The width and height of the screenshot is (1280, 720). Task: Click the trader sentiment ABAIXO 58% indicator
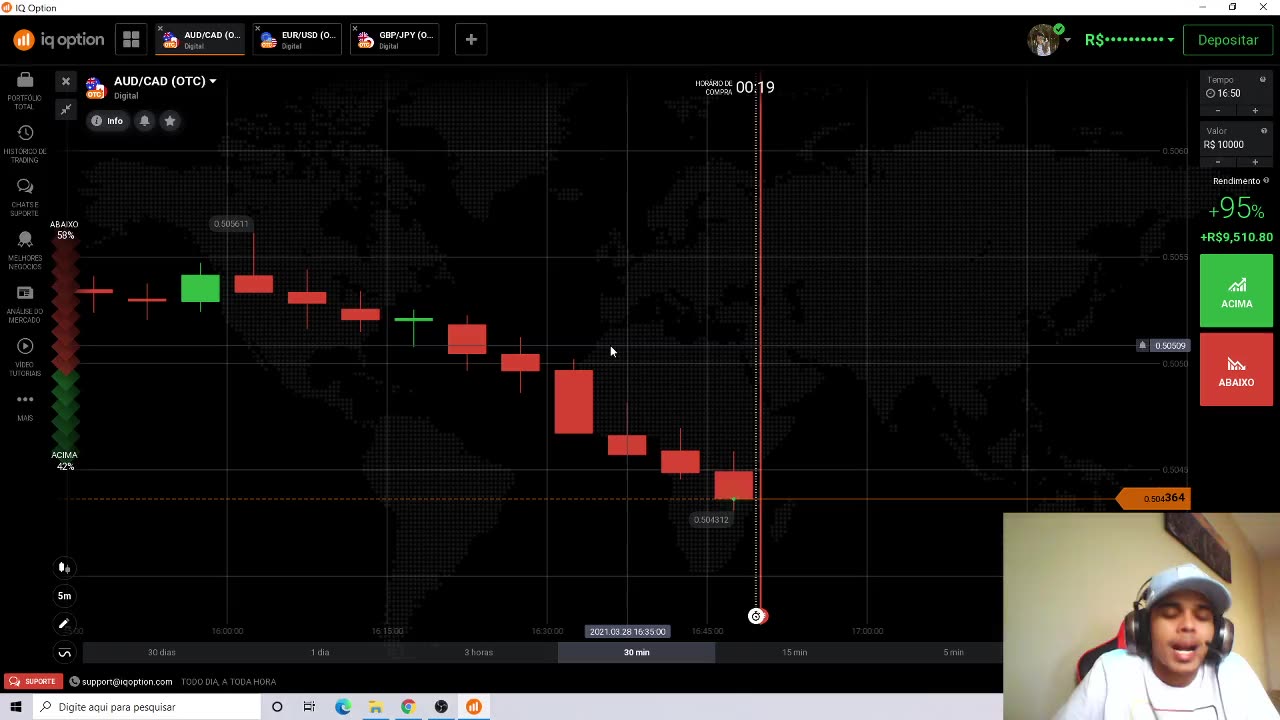64,230
